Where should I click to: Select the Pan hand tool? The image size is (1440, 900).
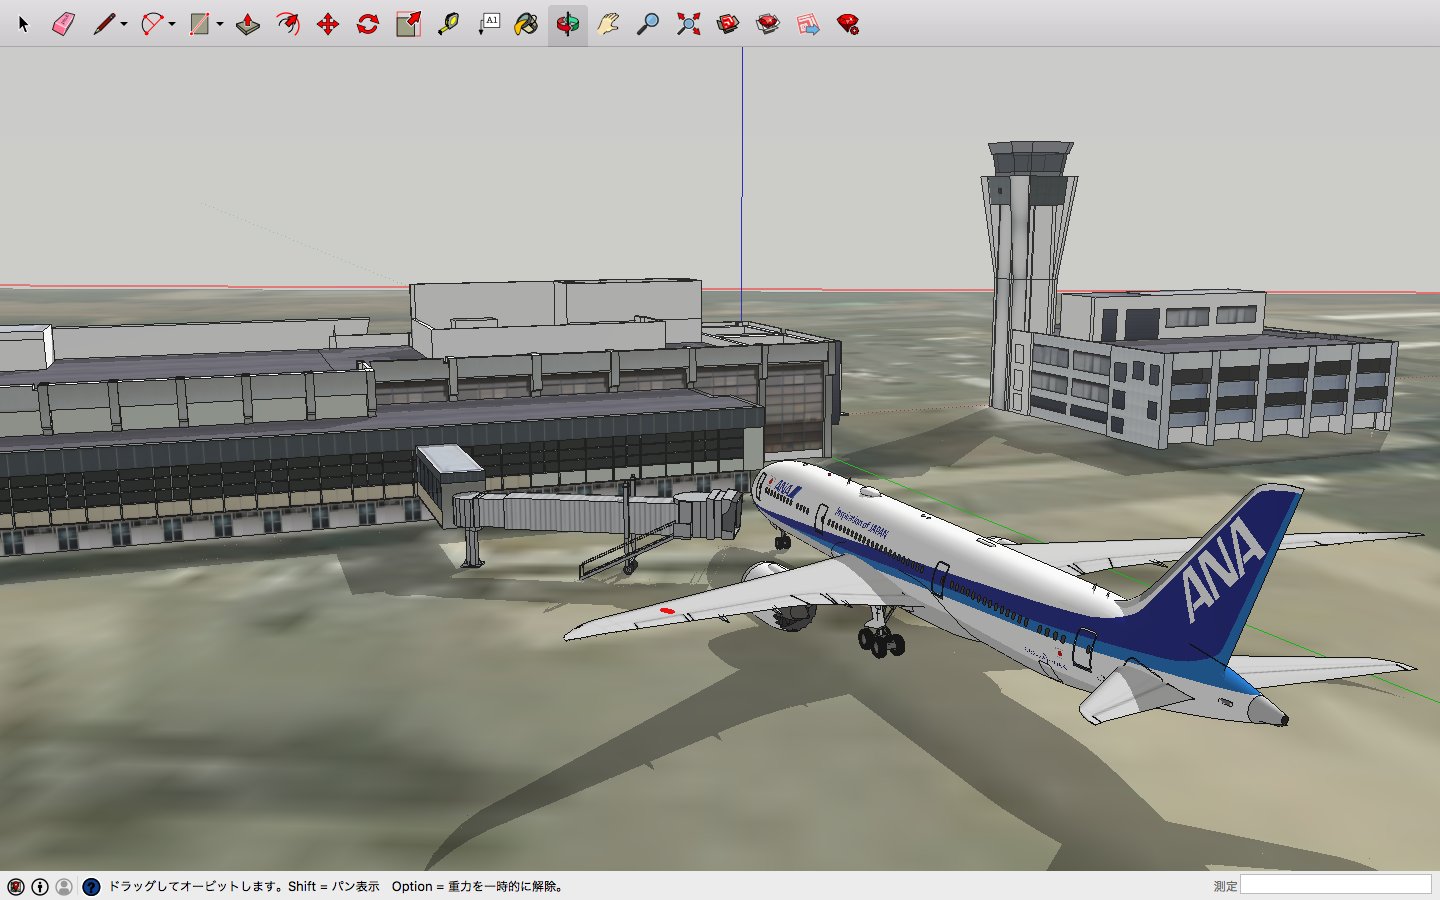pos(608,24)
